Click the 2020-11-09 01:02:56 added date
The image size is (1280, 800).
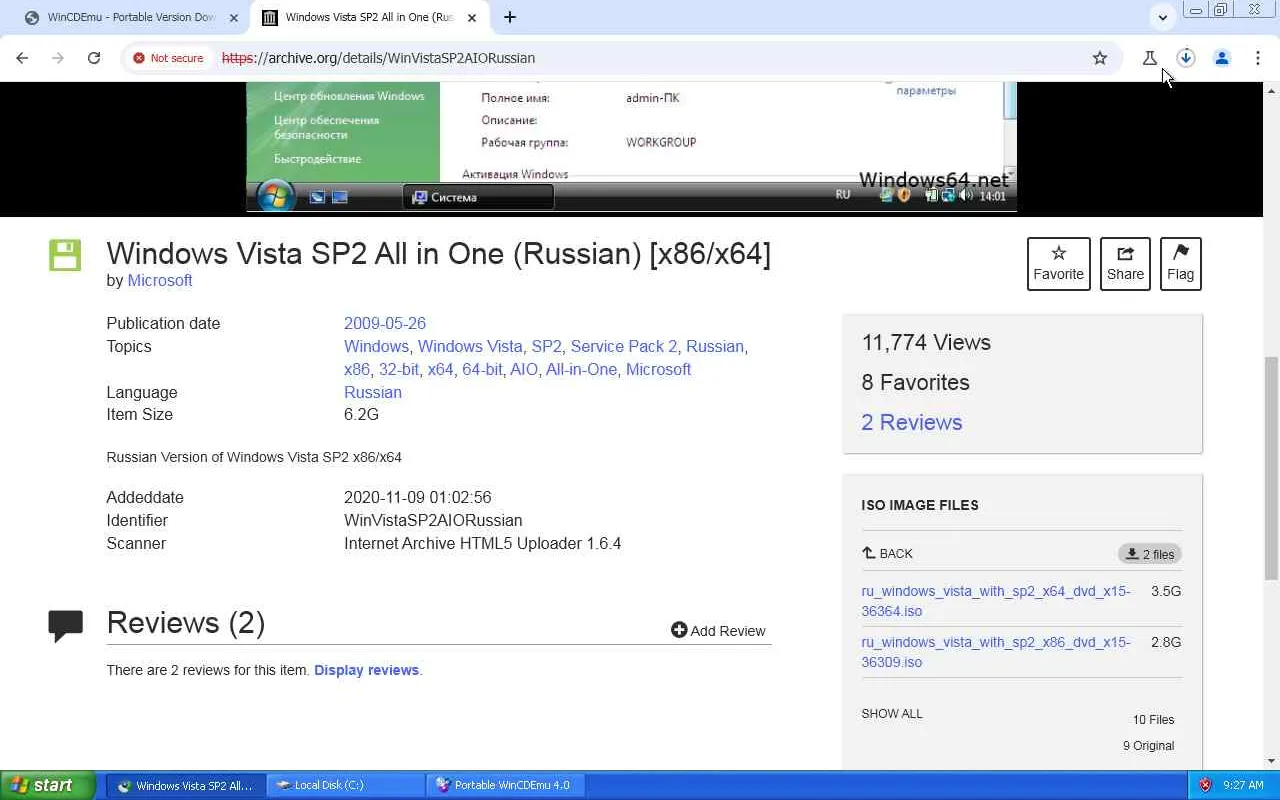pyautogui.click(x=418, y=497)
